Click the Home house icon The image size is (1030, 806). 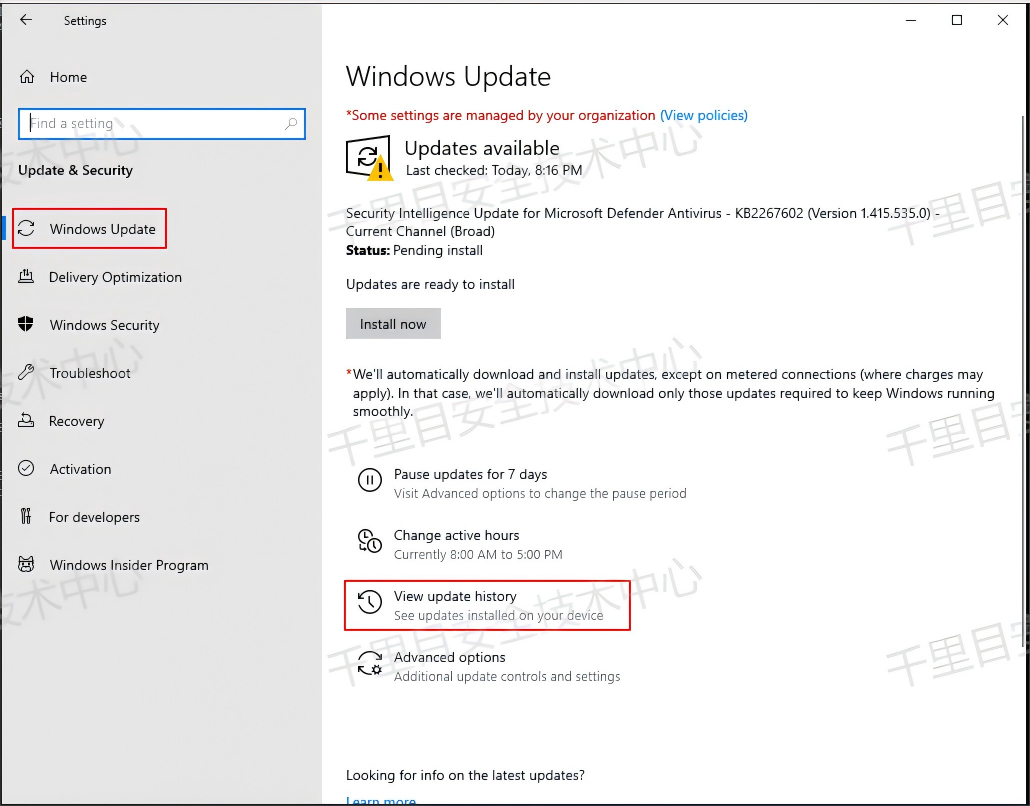click(x=26, y=77)
